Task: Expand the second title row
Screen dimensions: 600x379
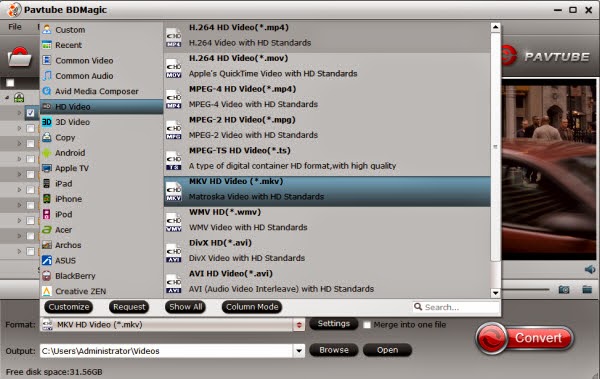Action: (19, 128)
